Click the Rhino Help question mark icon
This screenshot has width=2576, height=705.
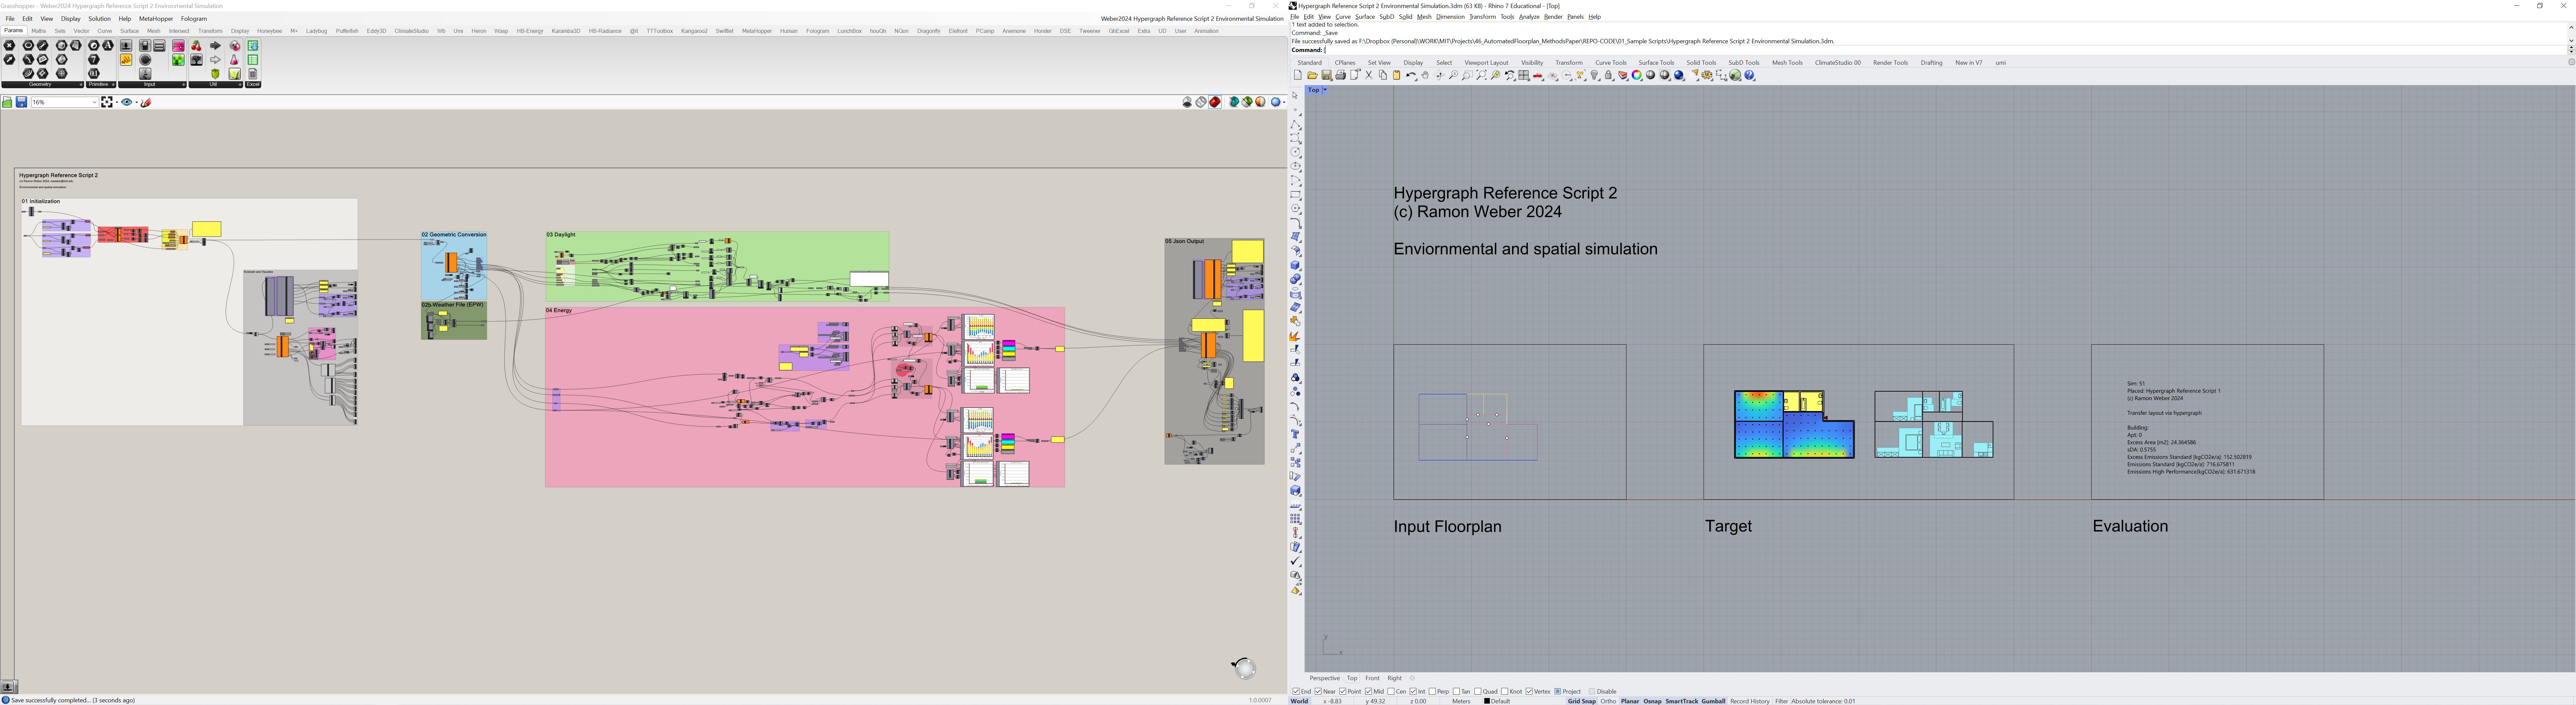[1749, 75]
